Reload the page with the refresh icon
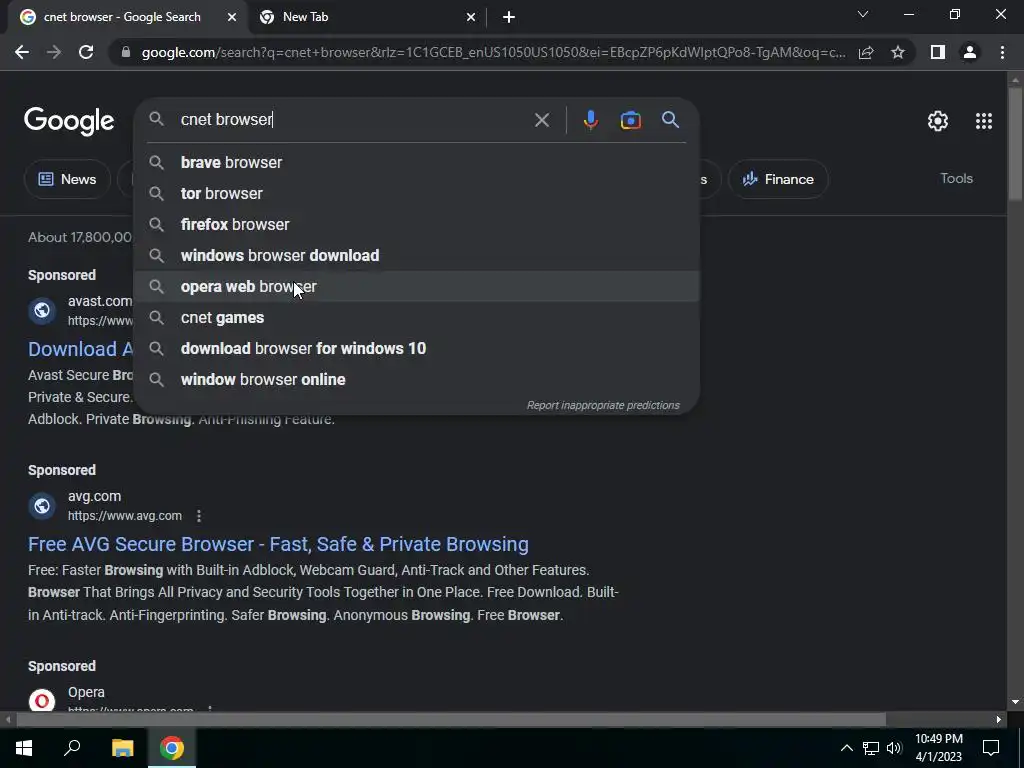The width and height of the screenshot is (1024, 768). [86, 52]
